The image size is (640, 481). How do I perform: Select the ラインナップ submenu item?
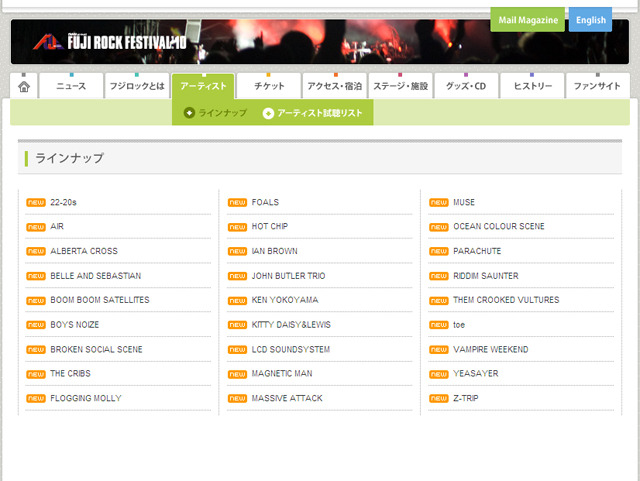216,113
